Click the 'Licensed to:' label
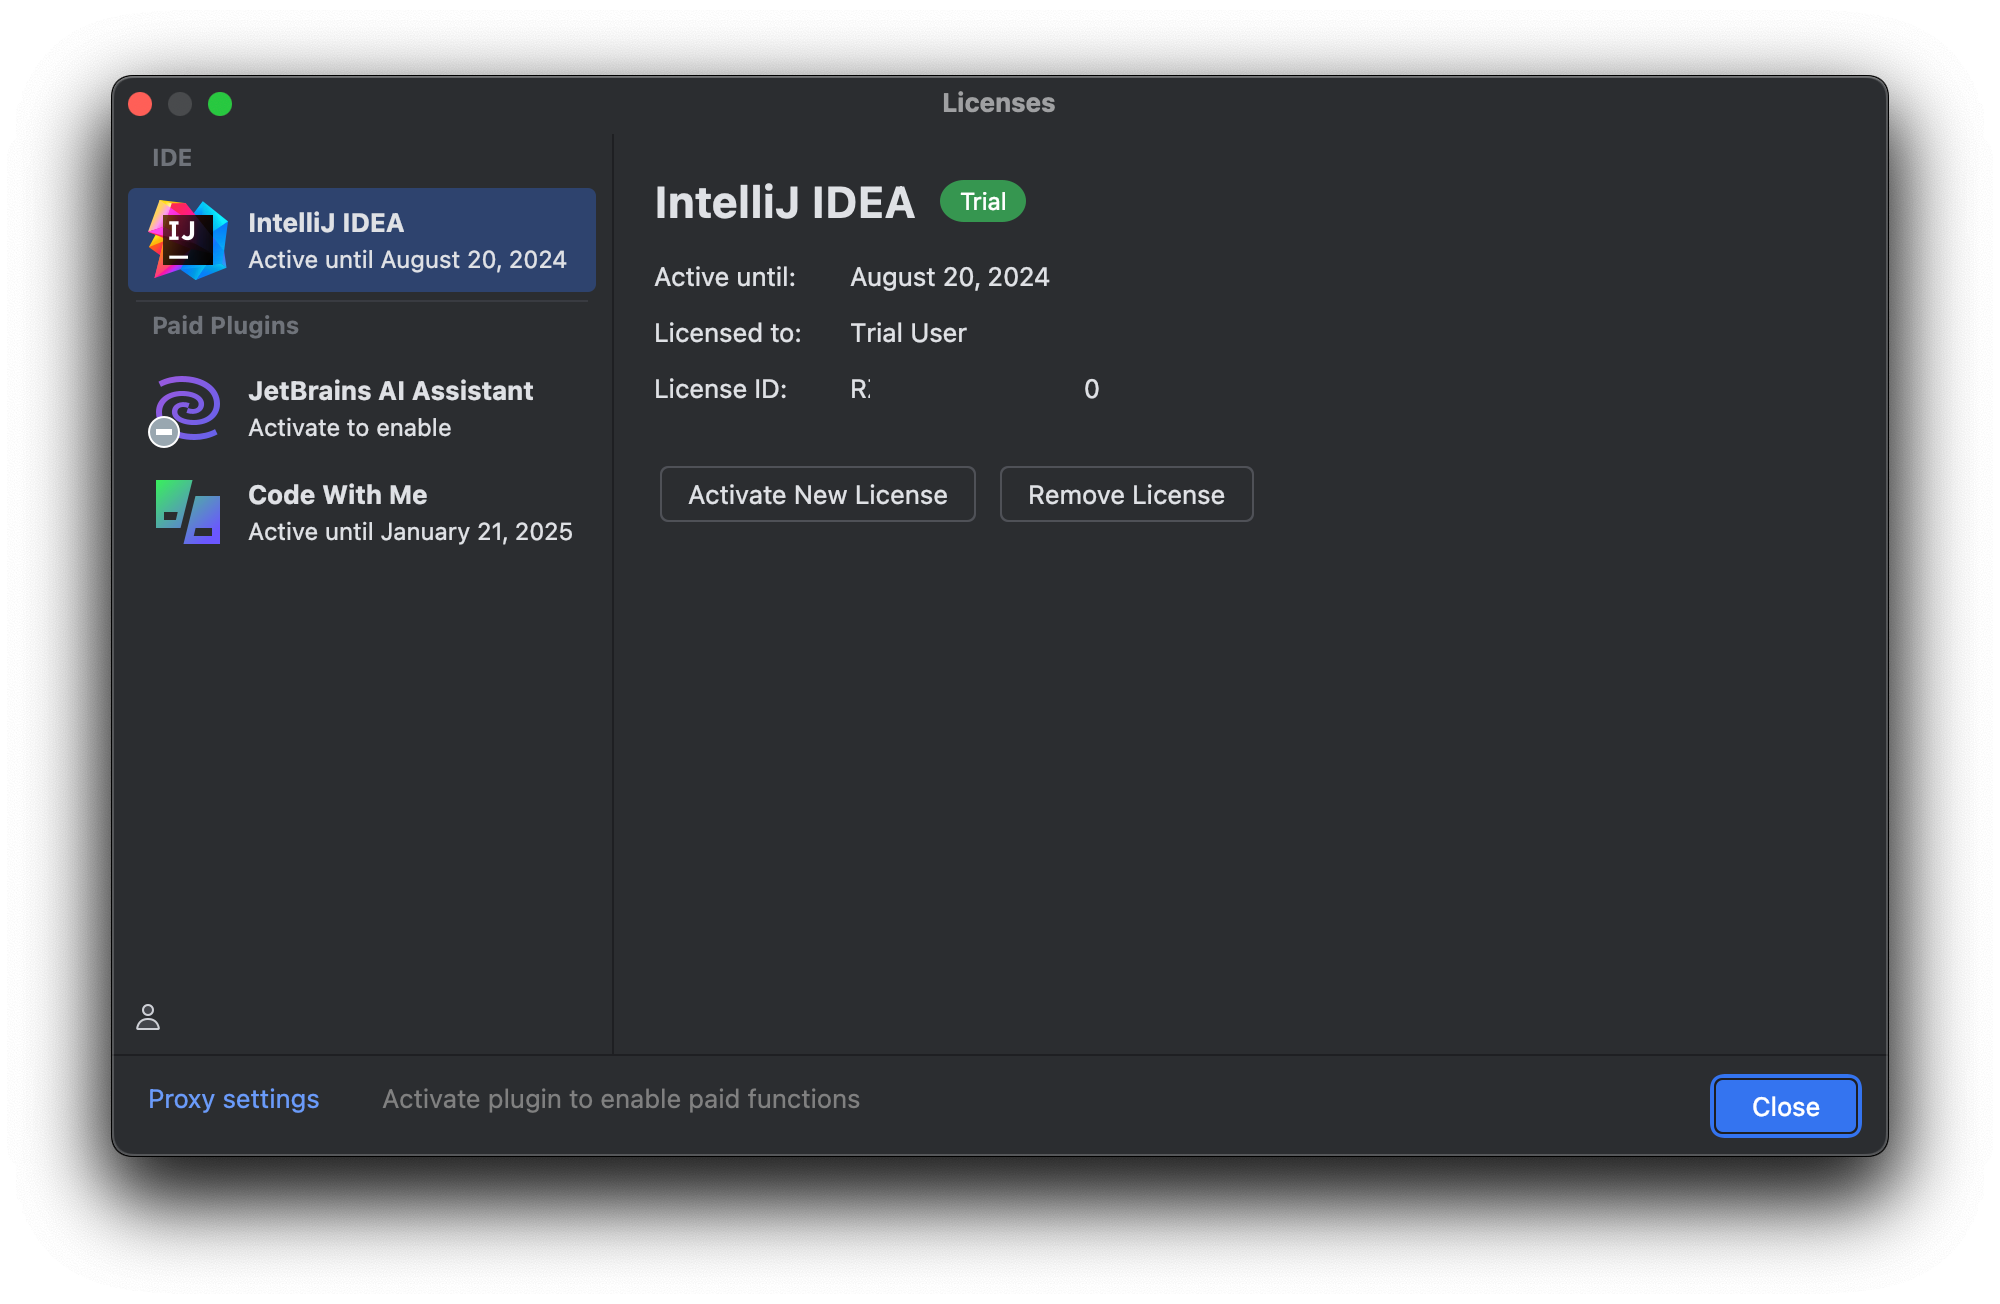This screenshot has height=1304, width=2000. (x=728, y=333)
